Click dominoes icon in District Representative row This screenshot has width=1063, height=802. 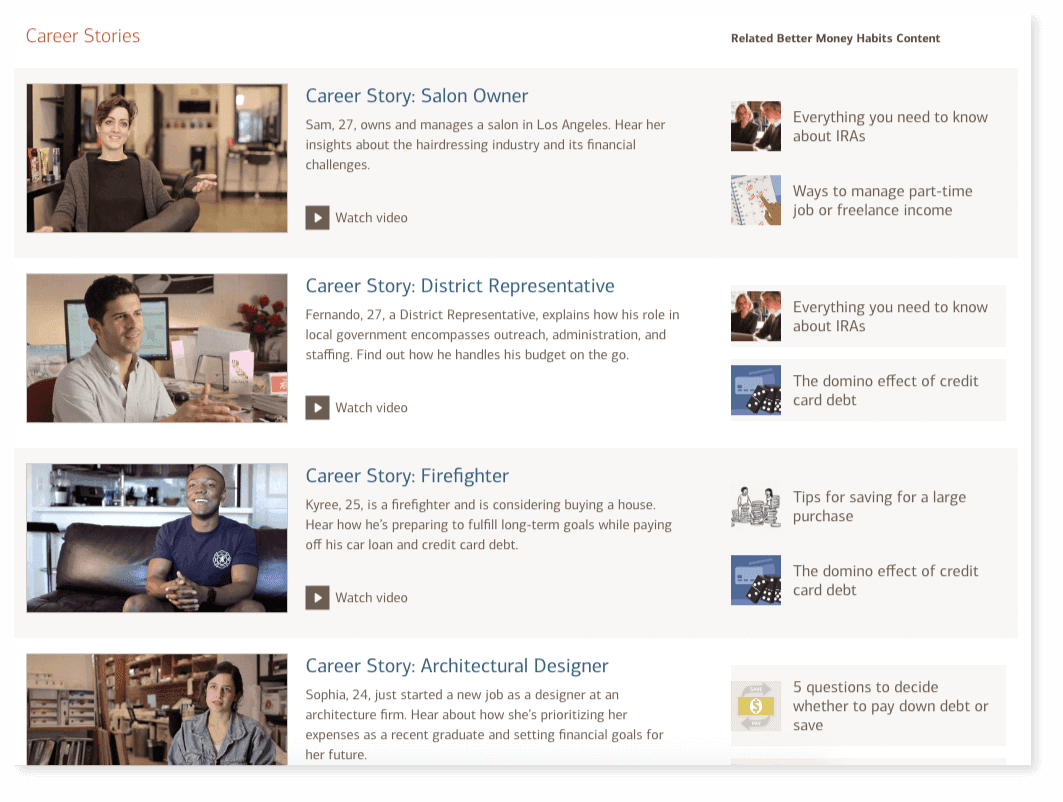[756, 390]
